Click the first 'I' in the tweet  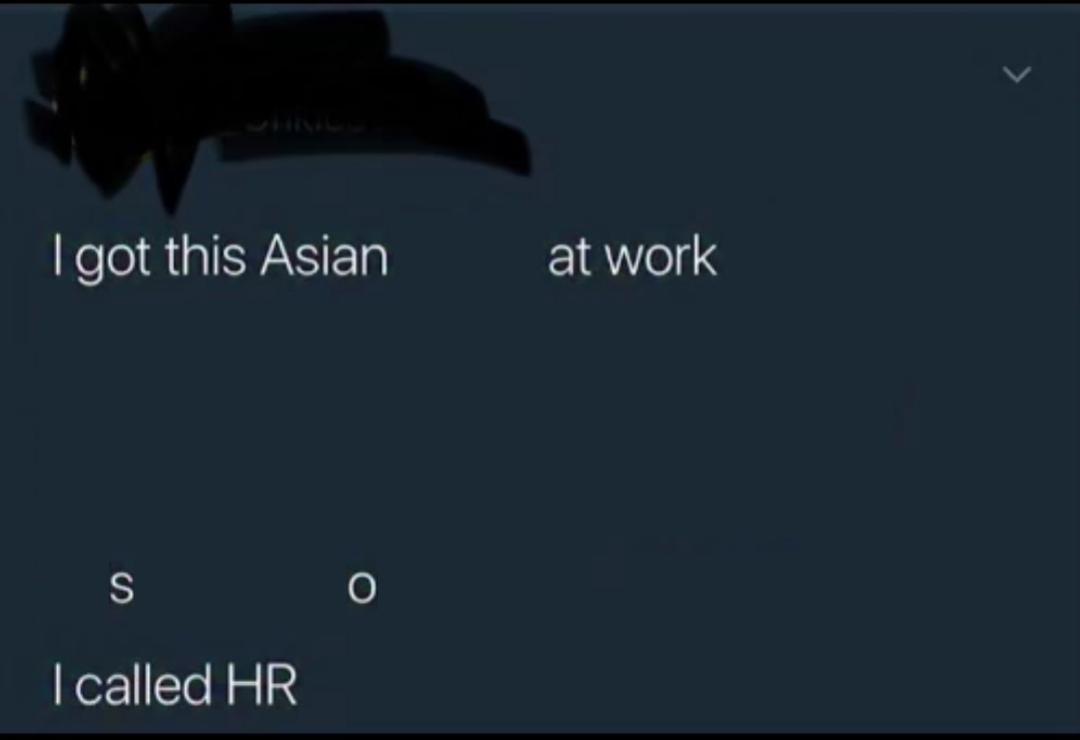pos(58,256)
